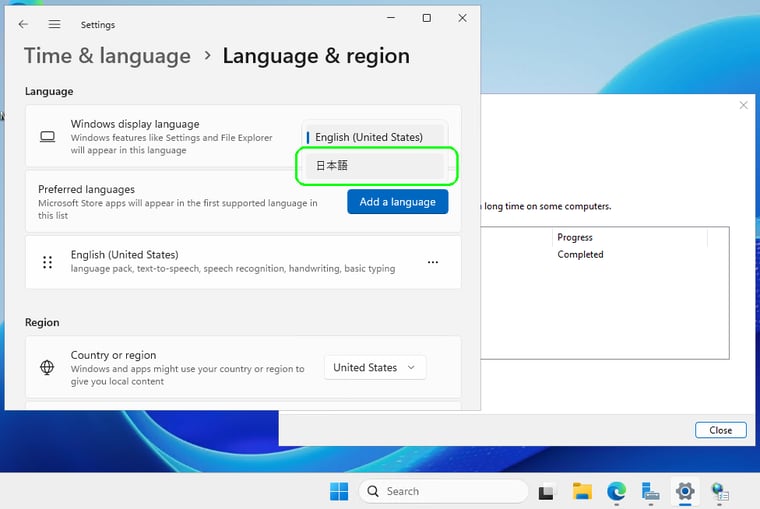Open the Settings hamburger navigation menu
The width and height of the screenshot is (760, 509).
click(54, 24)
